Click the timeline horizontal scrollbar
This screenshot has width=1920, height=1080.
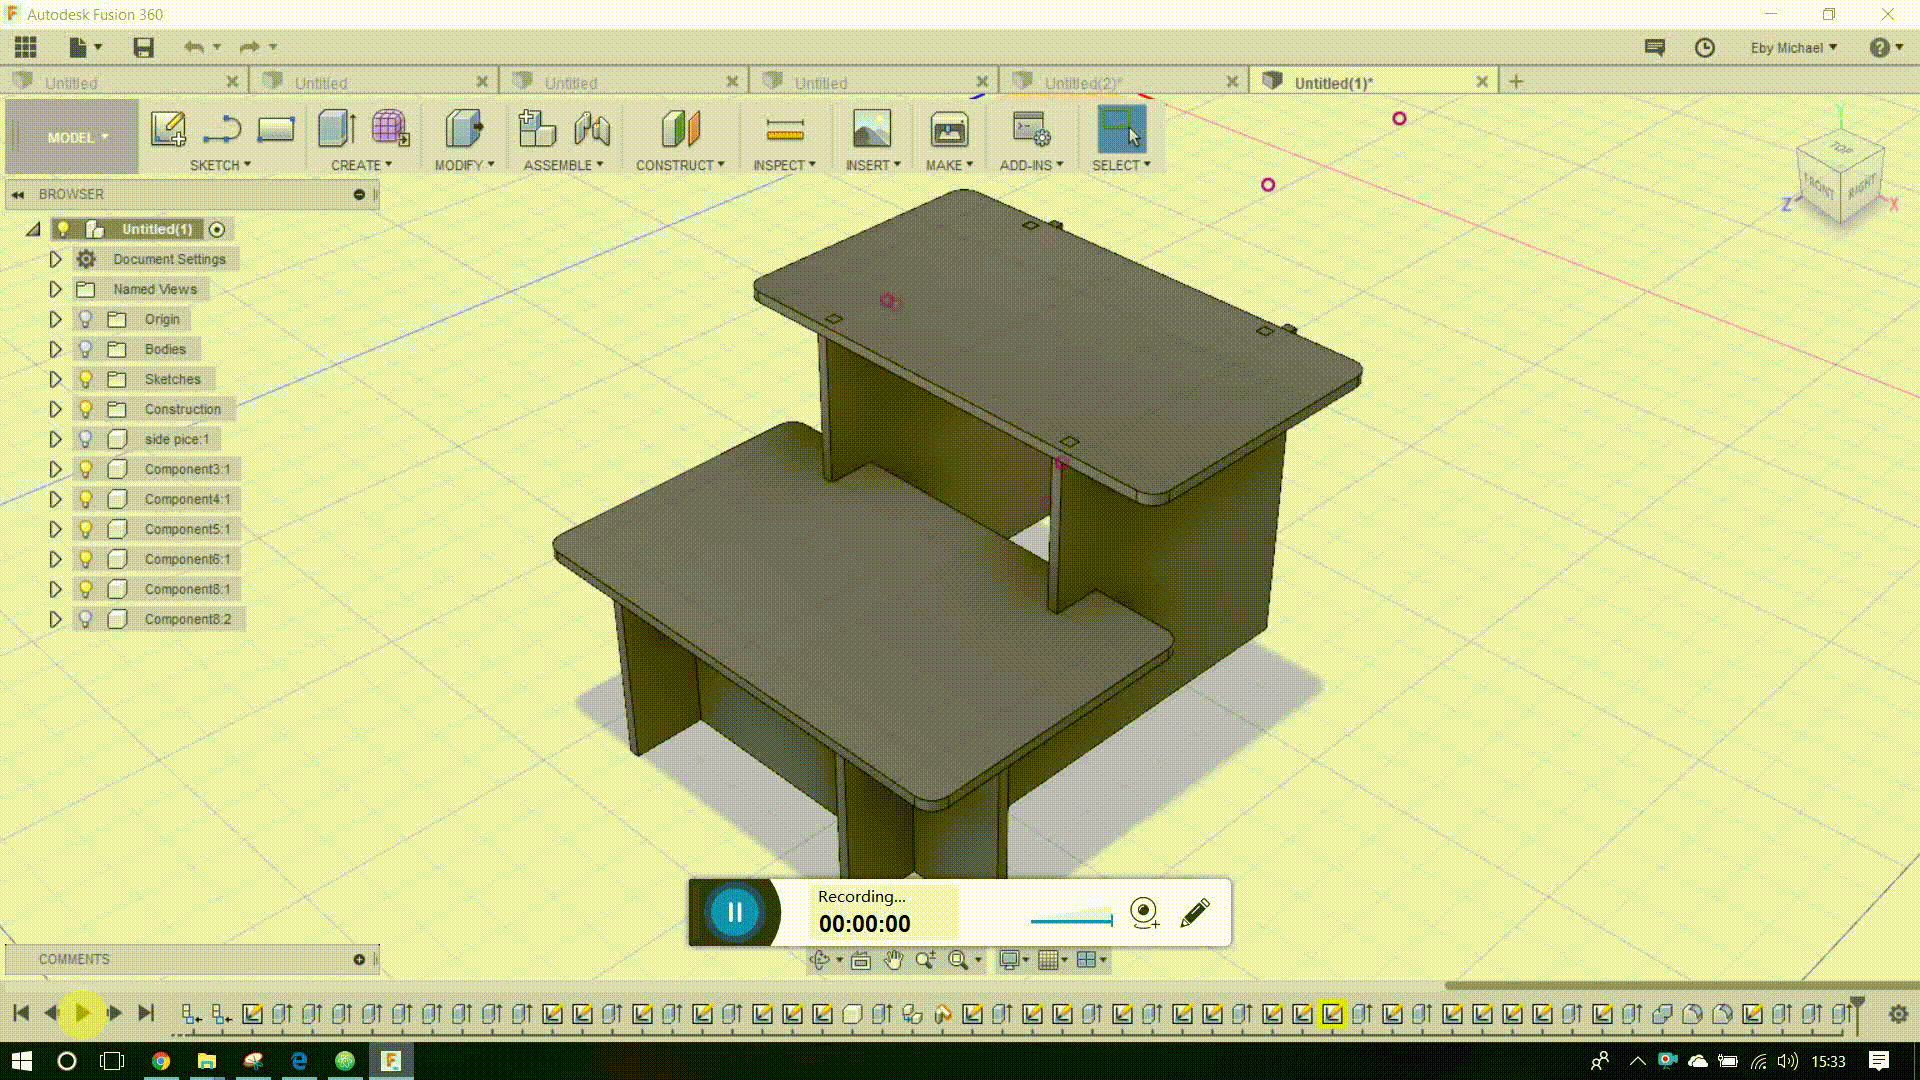(x=1680, y=986)
